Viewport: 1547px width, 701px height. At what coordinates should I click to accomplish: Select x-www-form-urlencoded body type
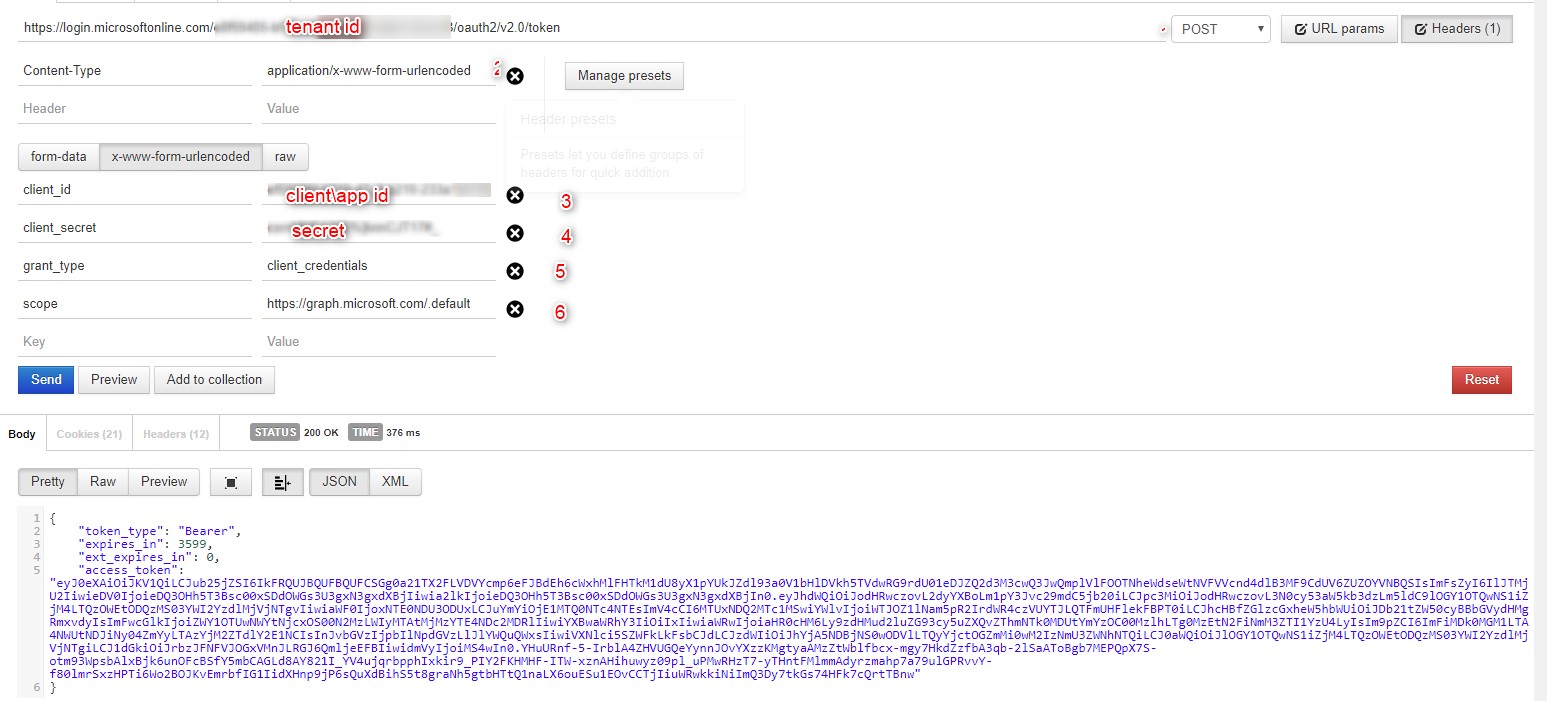click(181, 157)
